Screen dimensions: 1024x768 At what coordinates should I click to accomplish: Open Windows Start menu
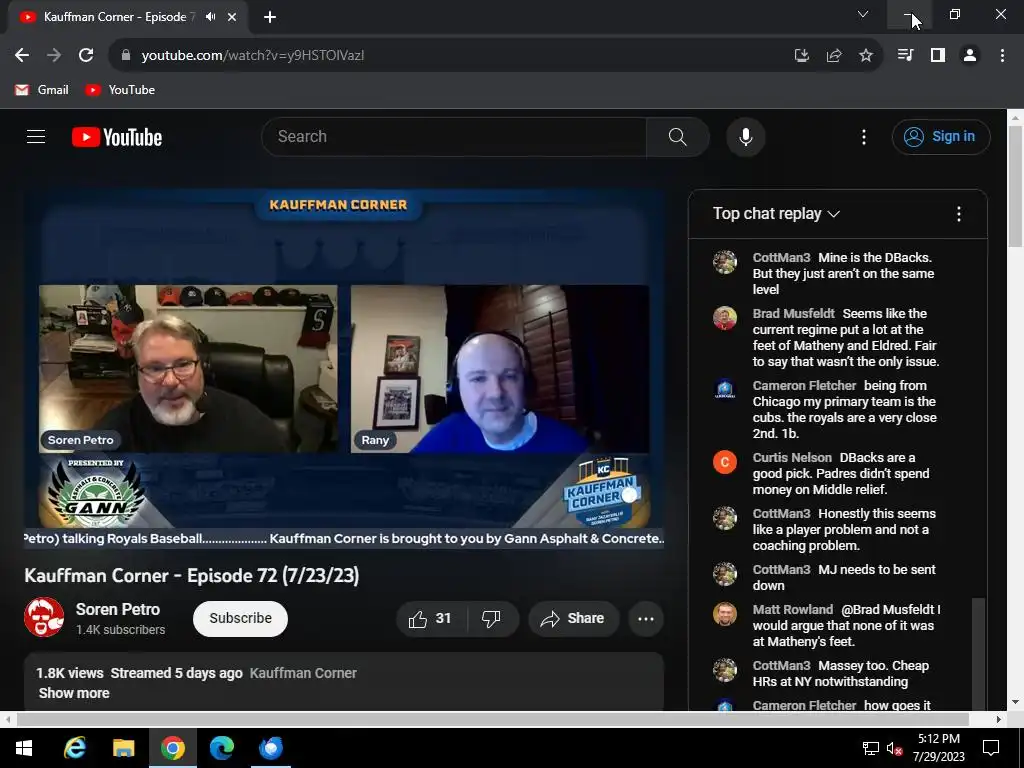tap(24, 748)
